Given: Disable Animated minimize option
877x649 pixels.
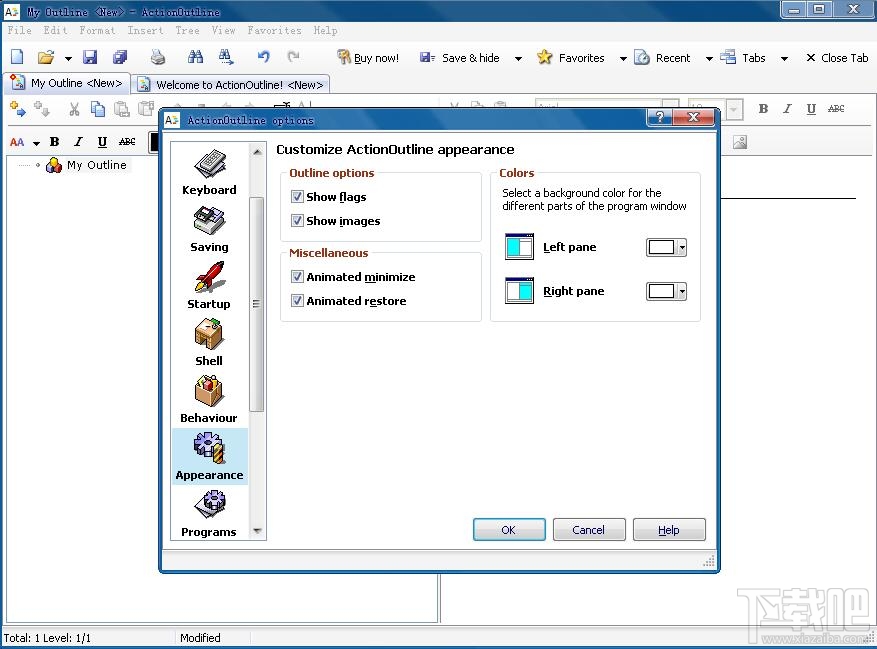Looking at the screenshot, I should pos(297,276).
